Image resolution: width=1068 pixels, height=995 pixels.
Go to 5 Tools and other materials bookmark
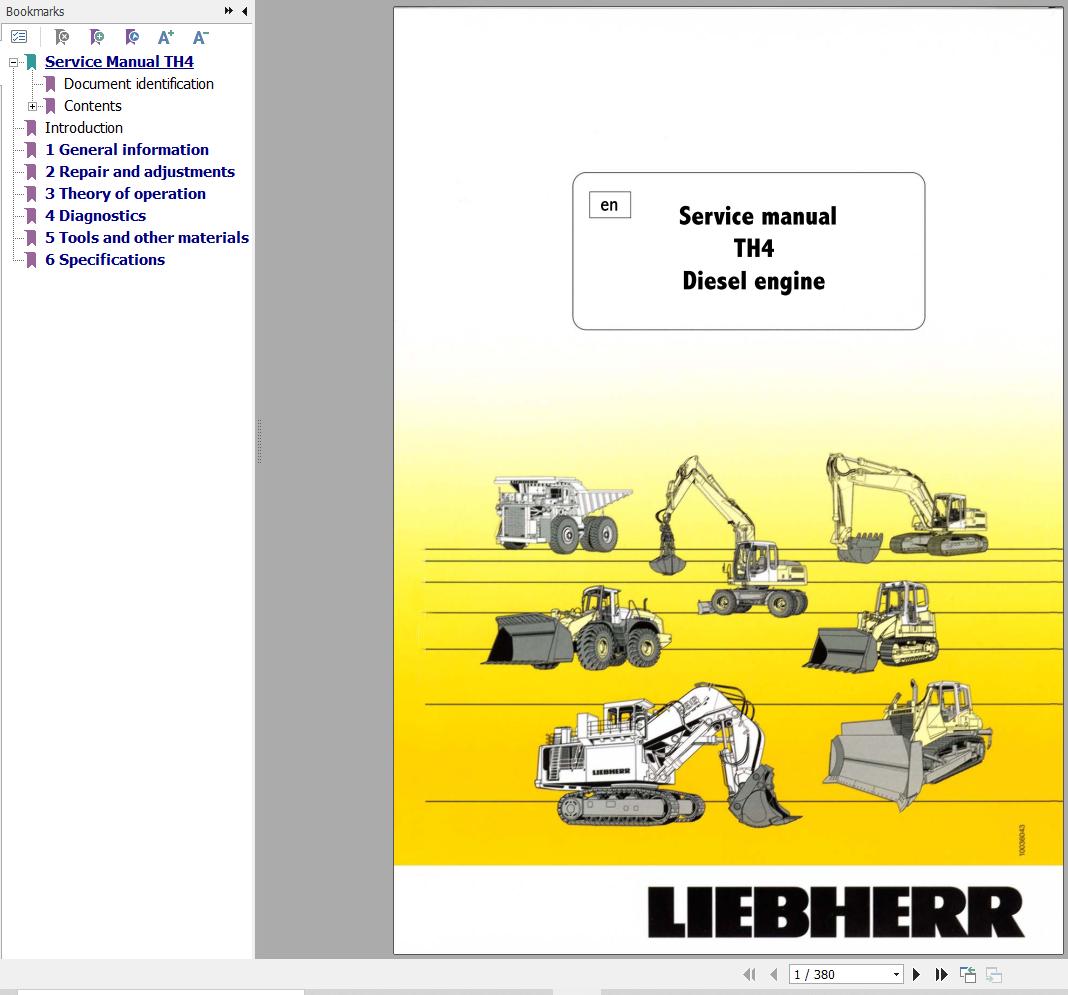(x=147, y=237)
